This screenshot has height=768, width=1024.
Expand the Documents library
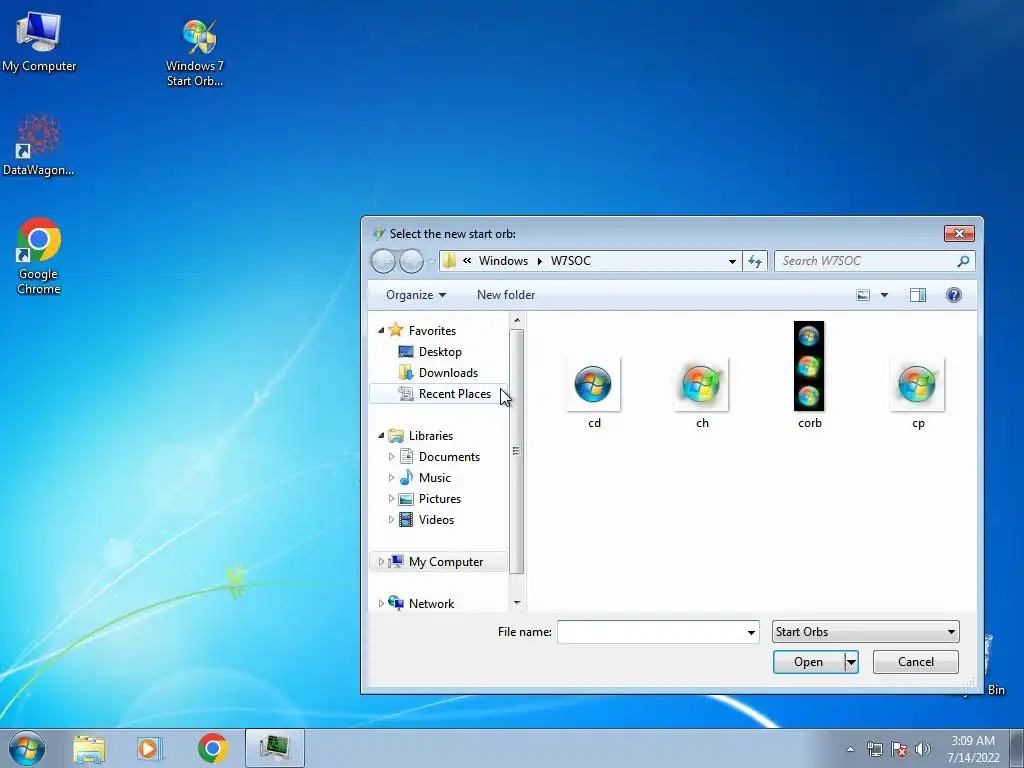pos(391,456)
